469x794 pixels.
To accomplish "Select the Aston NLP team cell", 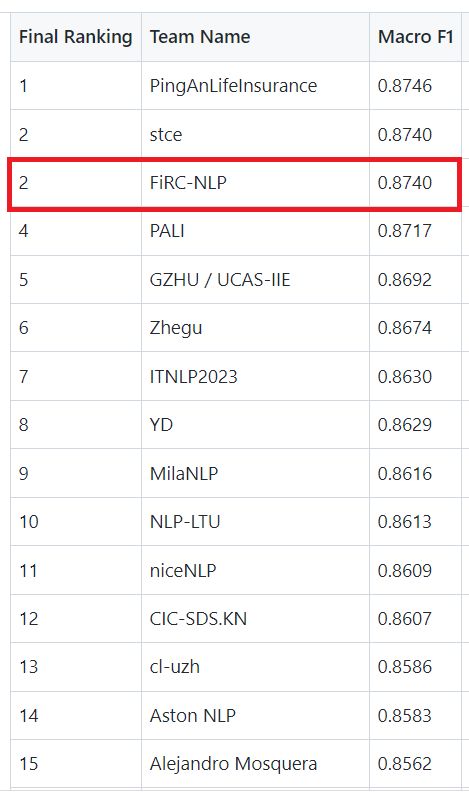I will pyautogui.click(x=255, y=716).
